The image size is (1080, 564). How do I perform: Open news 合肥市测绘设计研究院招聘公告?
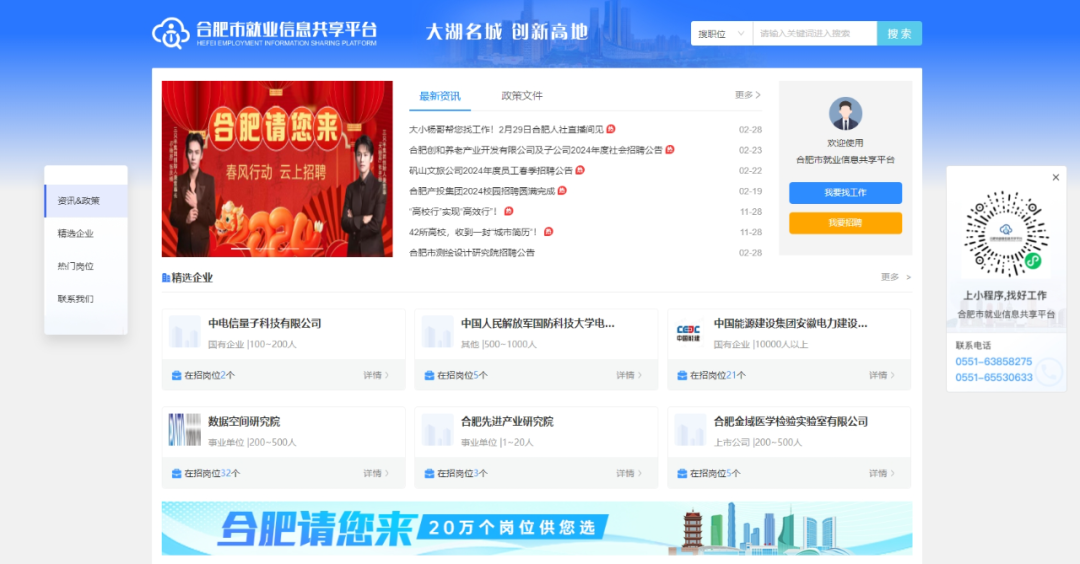click(472, 253)
